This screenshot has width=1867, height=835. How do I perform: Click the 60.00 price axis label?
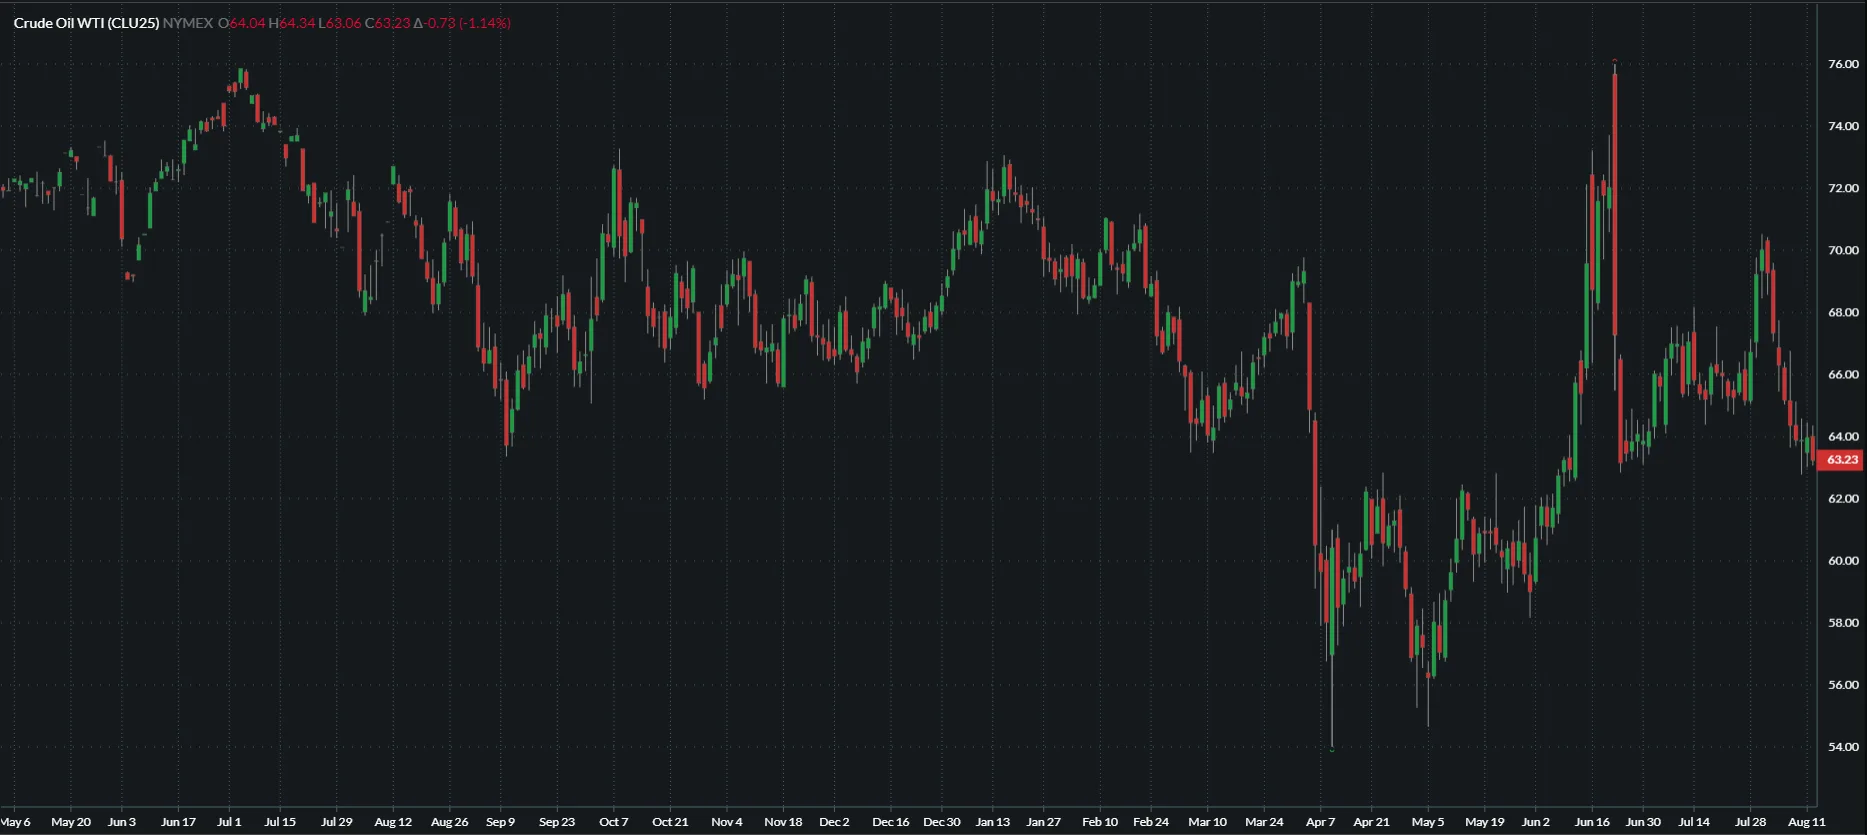[x=1842, y=561]
